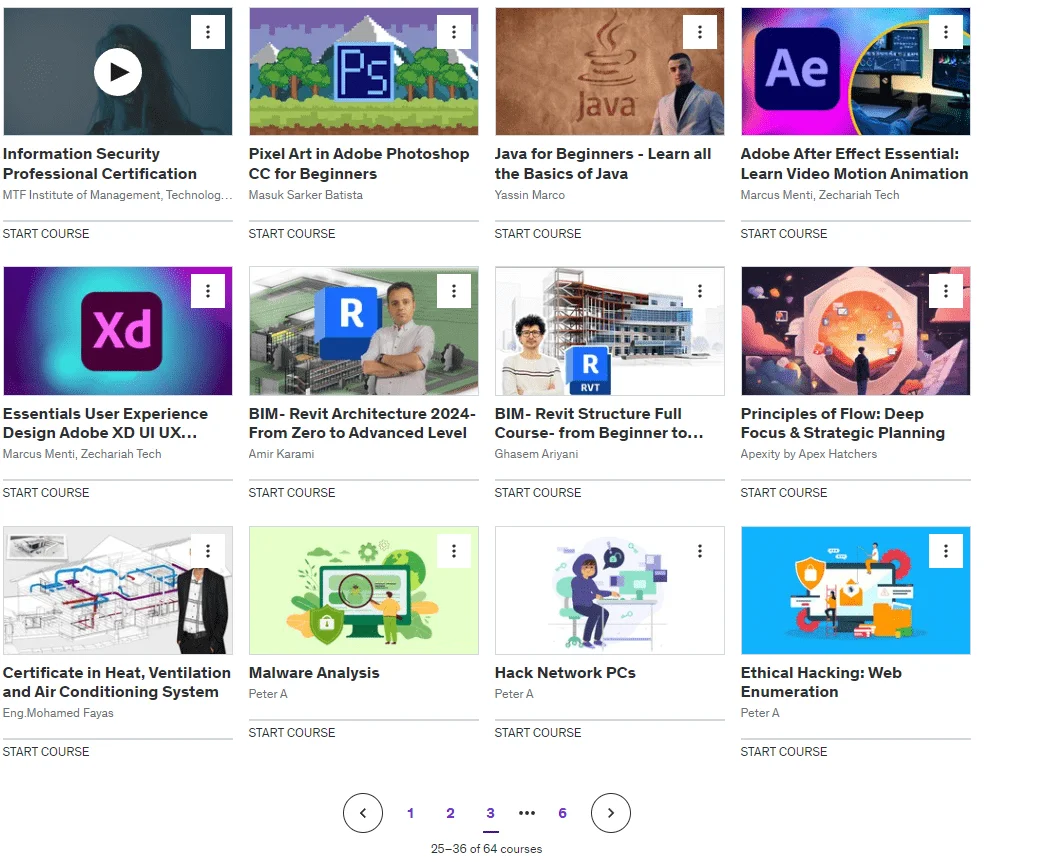Select current page 3 in pagination

click(x=491, y=813)
